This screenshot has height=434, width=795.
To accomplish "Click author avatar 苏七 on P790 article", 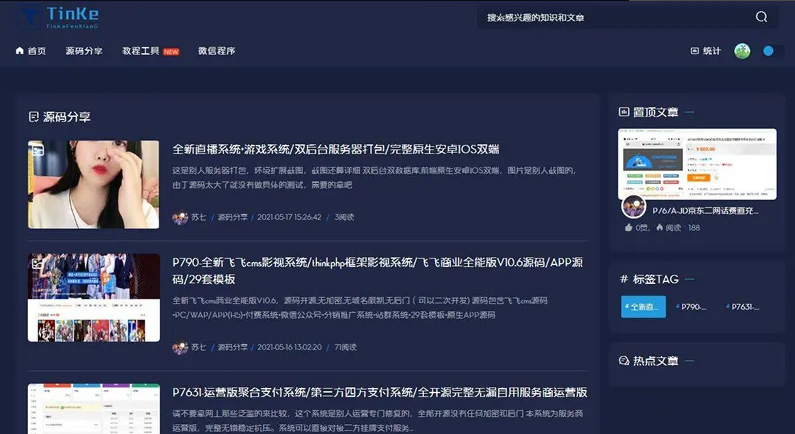I will pos(180,347).
